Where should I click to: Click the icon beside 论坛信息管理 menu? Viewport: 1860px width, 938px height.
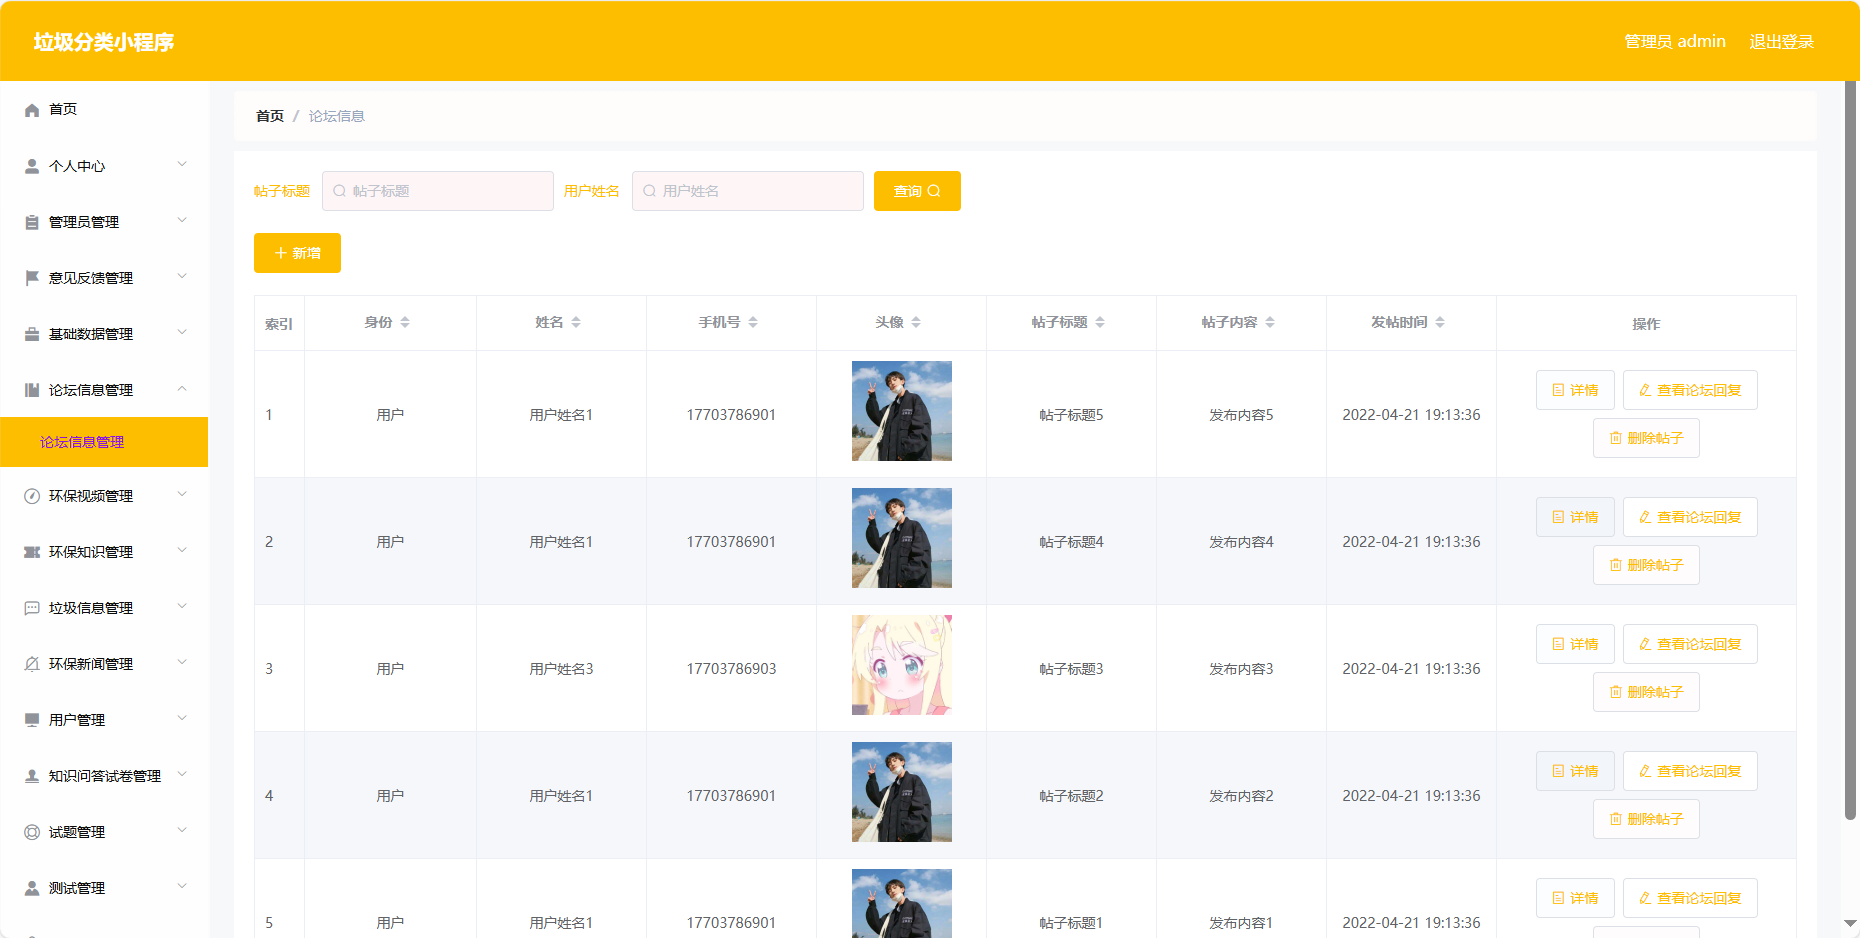(32, 390)
